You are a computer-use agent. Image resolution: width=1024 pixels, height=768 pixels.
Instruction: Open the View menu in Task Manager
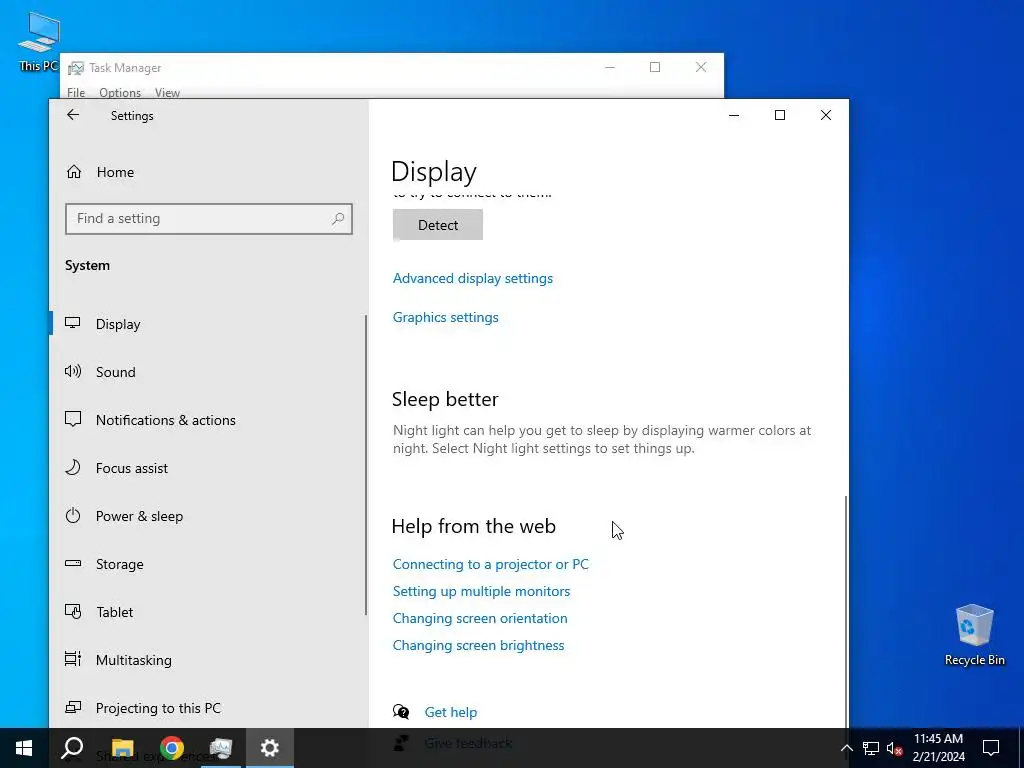tap(167, 93)
